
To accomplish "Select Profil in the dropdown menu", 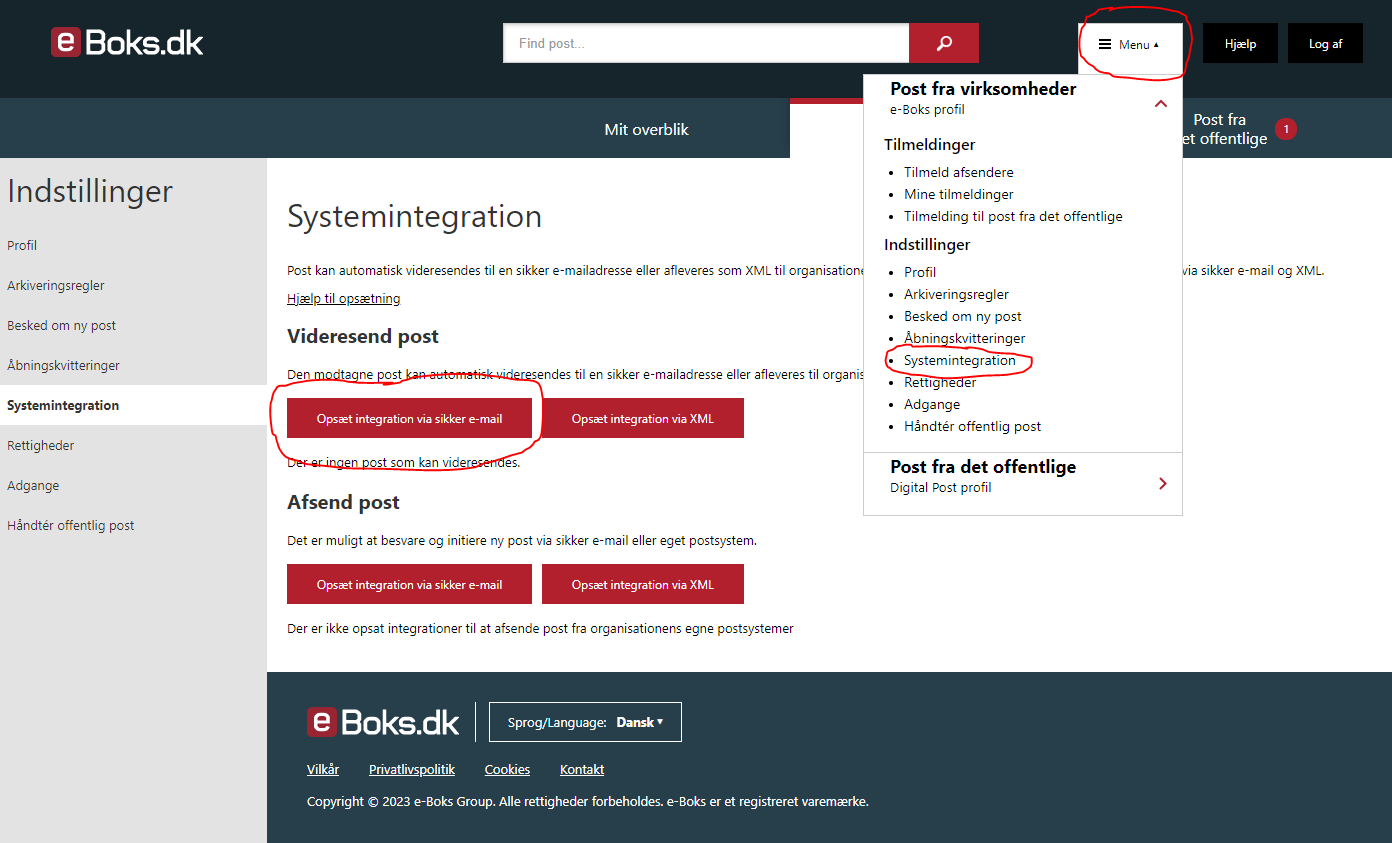I will [920, 272].
